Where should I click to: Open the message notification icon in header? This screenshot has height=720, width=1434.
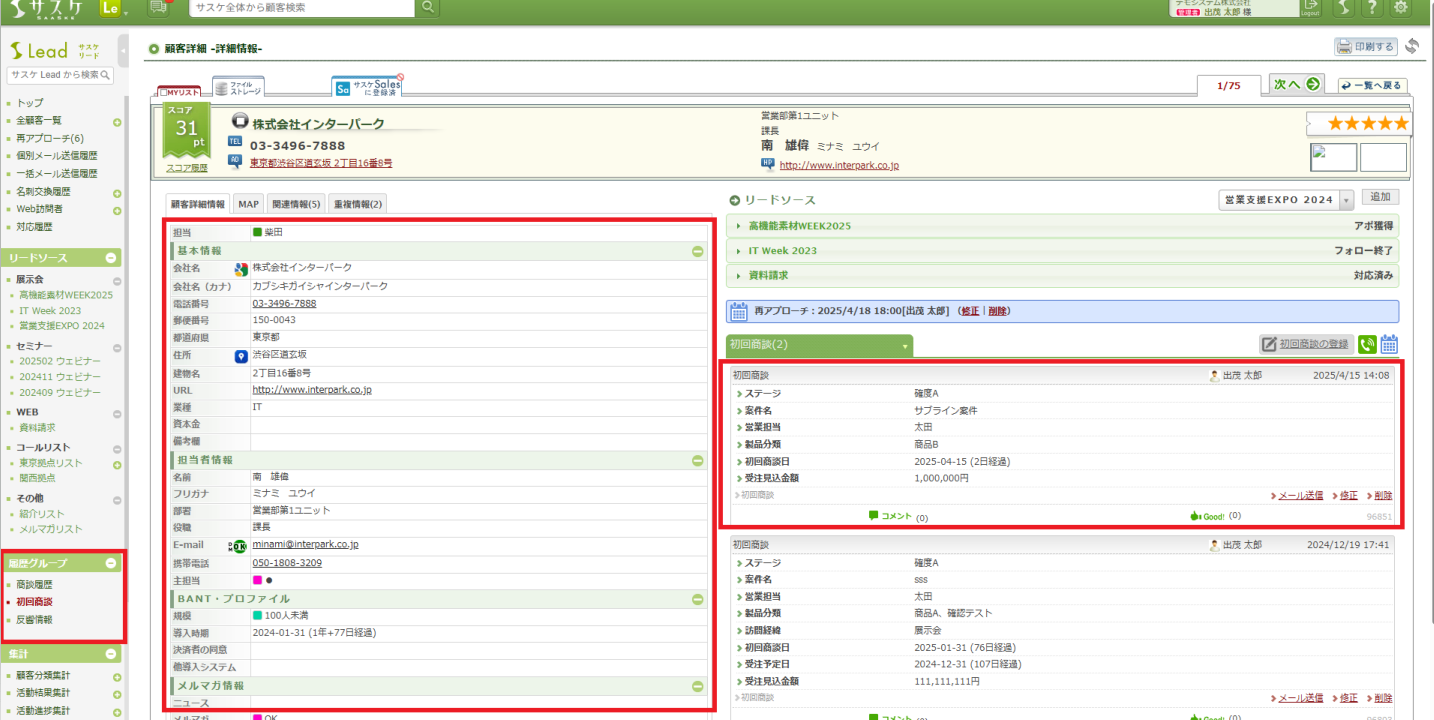[x=158, y=7]
